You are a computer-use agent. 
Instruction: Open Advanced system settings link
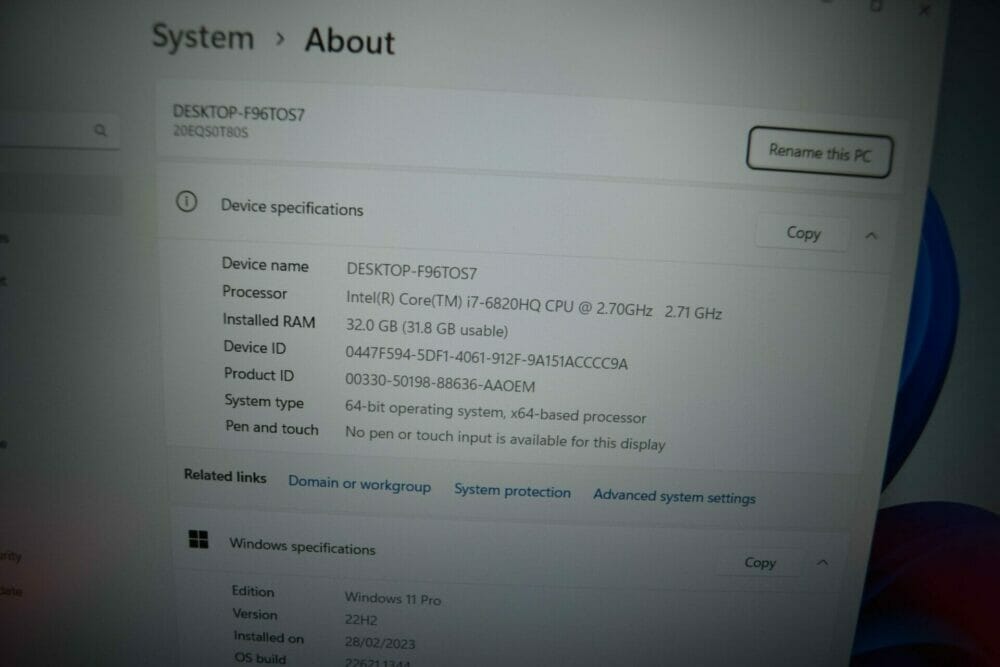674,497
